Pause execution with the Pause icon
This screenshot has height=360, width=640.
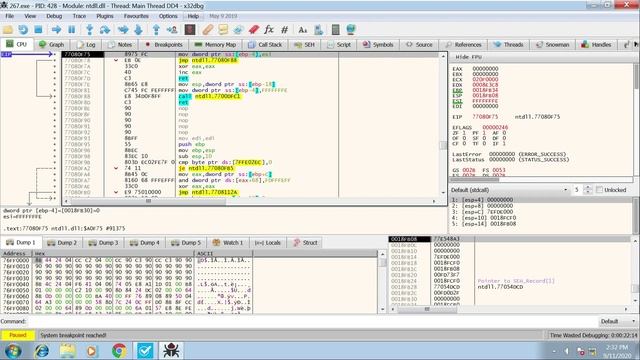click(72, 29)
